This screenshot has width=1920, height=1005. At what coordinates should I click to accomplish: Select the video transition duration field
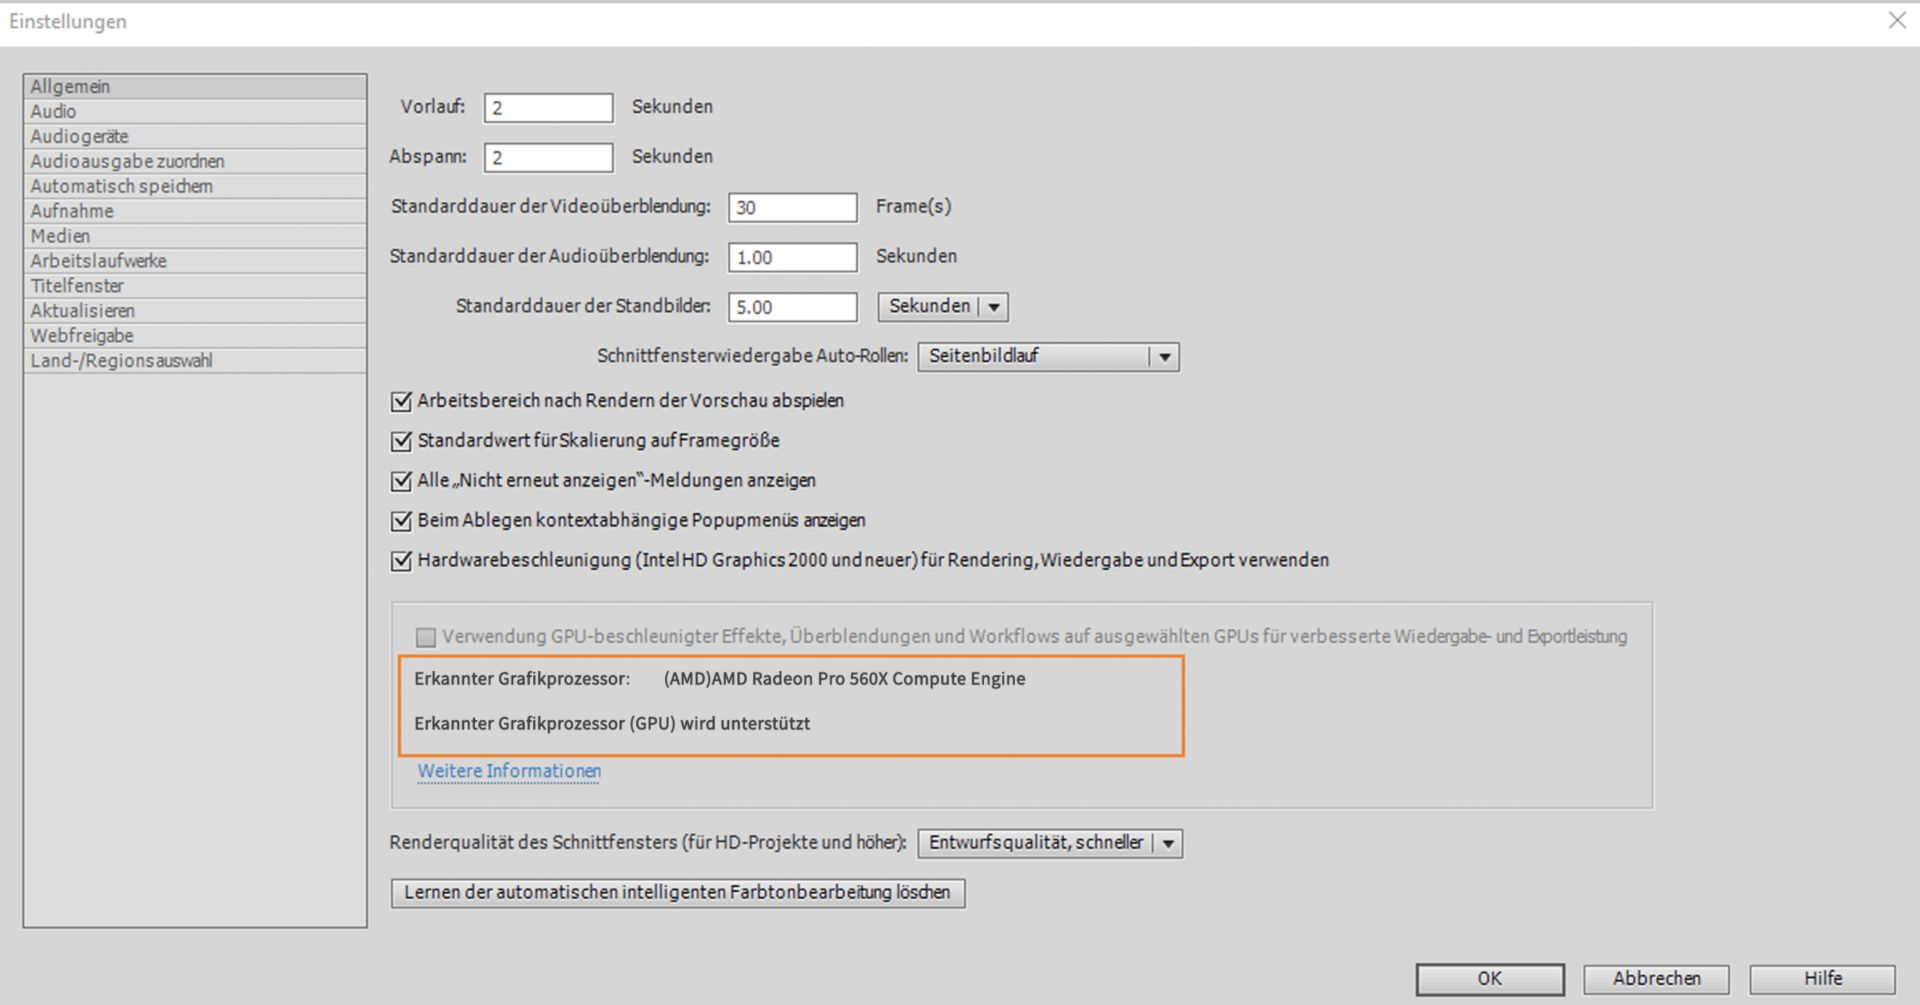coord(792,207)
